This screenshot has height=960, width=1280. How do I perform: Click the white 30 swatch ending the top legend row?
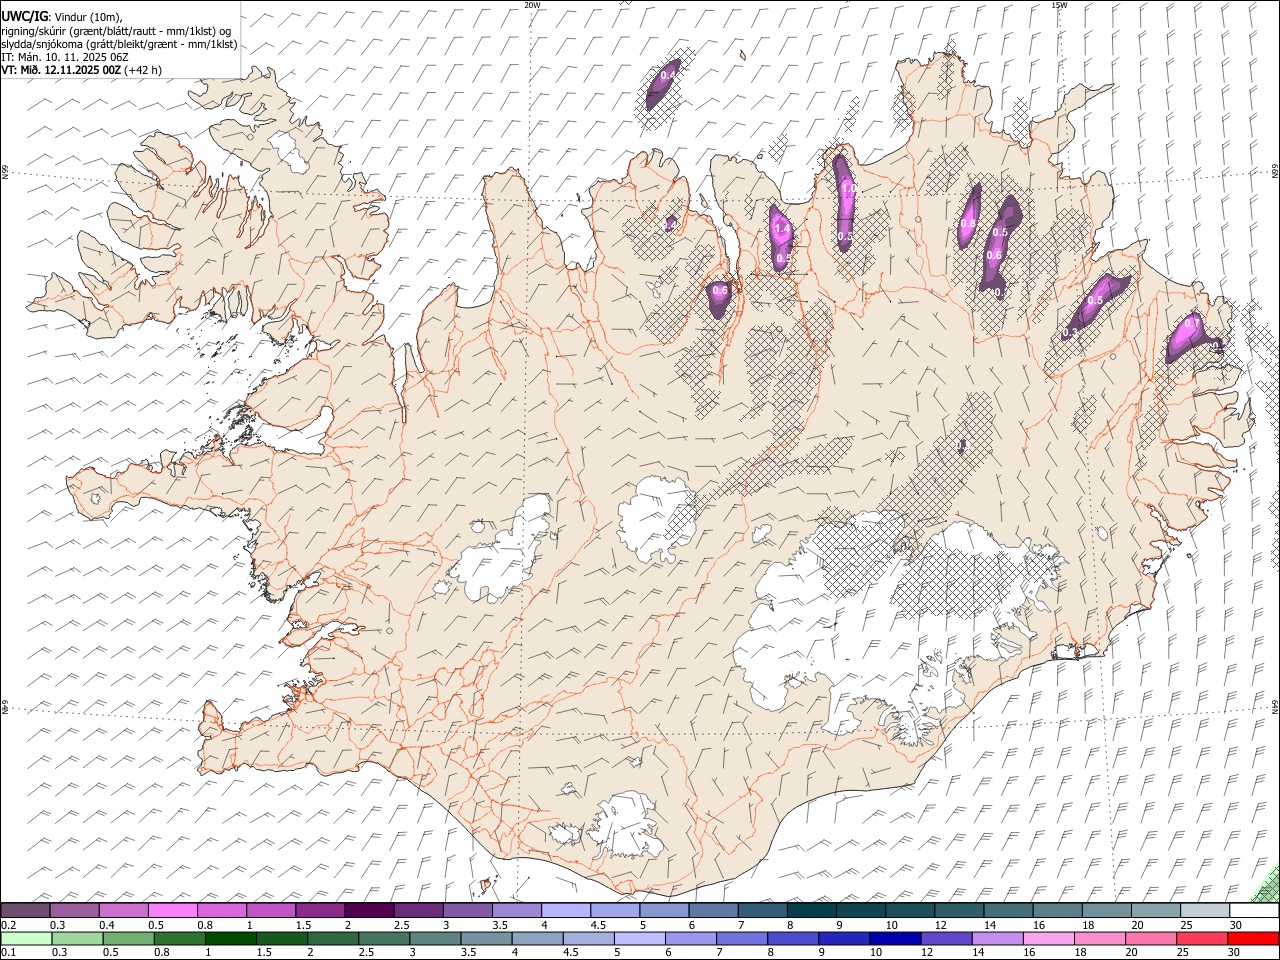tap(1255, 910)
